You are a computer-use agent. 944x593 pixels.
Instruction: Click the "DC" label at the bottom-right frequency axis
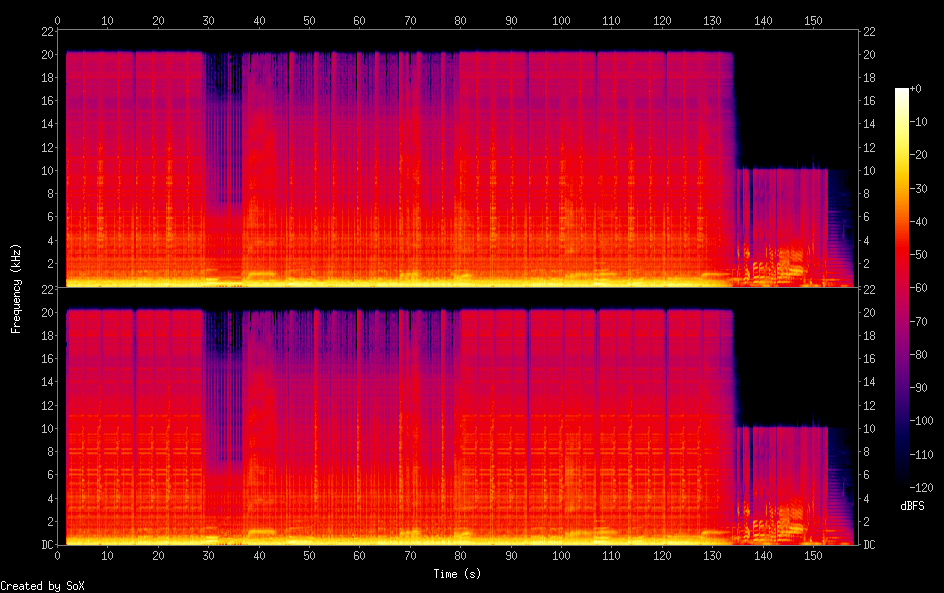(870, 545)
